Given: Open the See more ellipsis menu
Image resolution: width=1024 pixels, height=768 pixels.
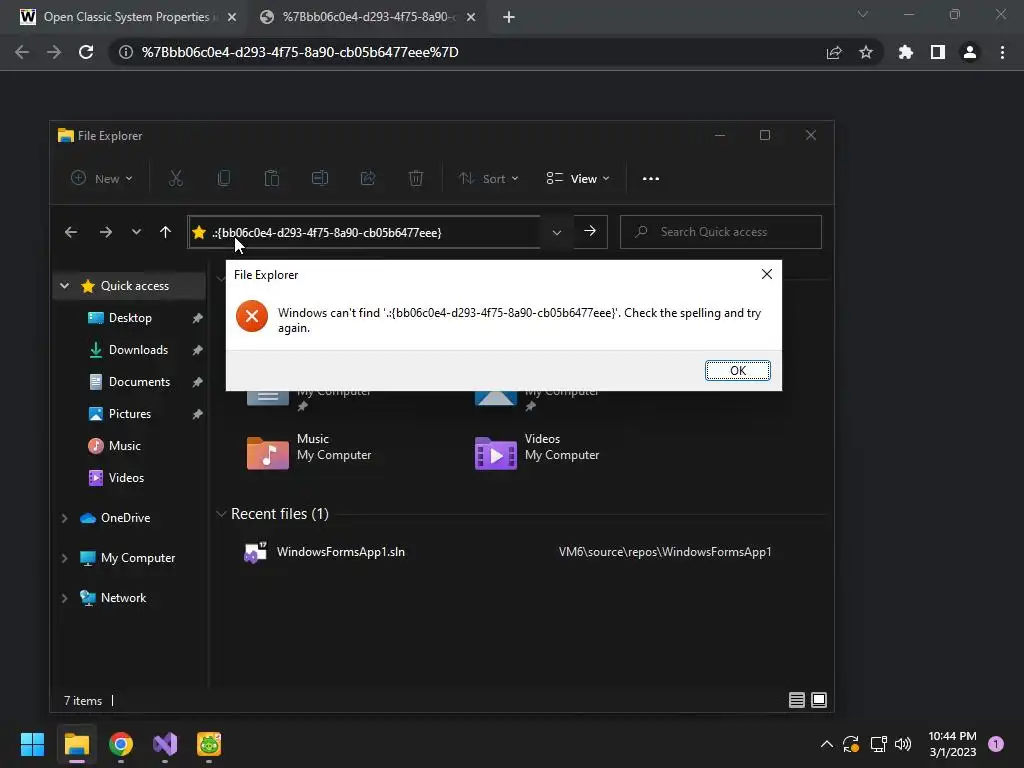Looking at the screenshot, I should coord(650,178).
